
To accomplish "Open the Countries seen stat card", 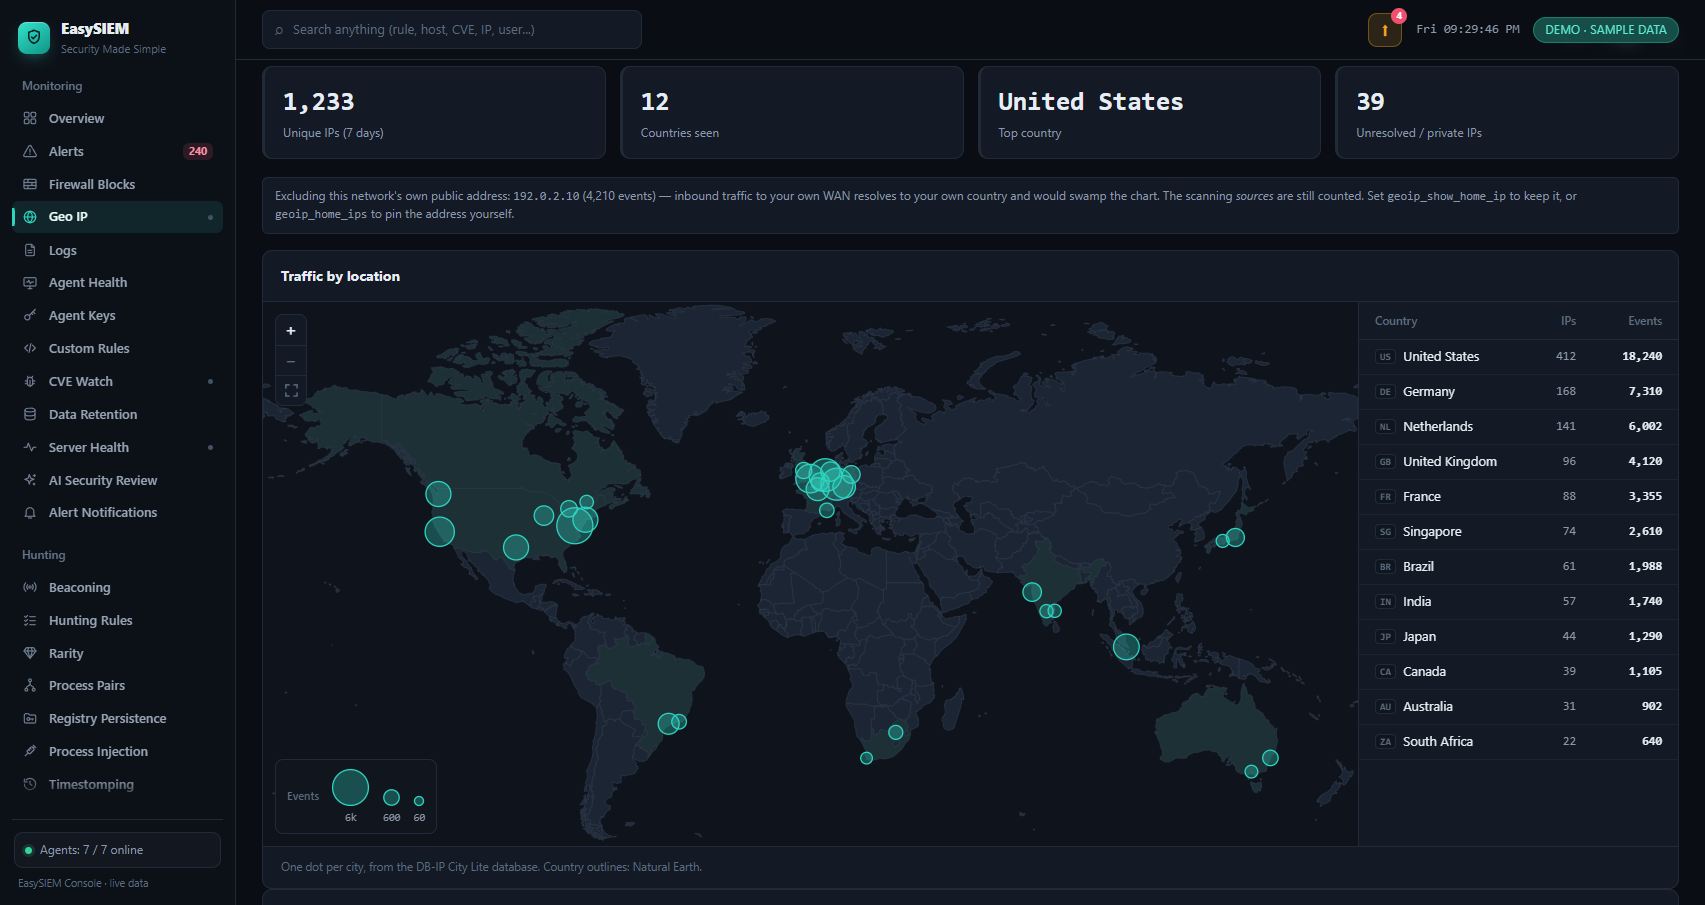I will (x=792, y=113).
